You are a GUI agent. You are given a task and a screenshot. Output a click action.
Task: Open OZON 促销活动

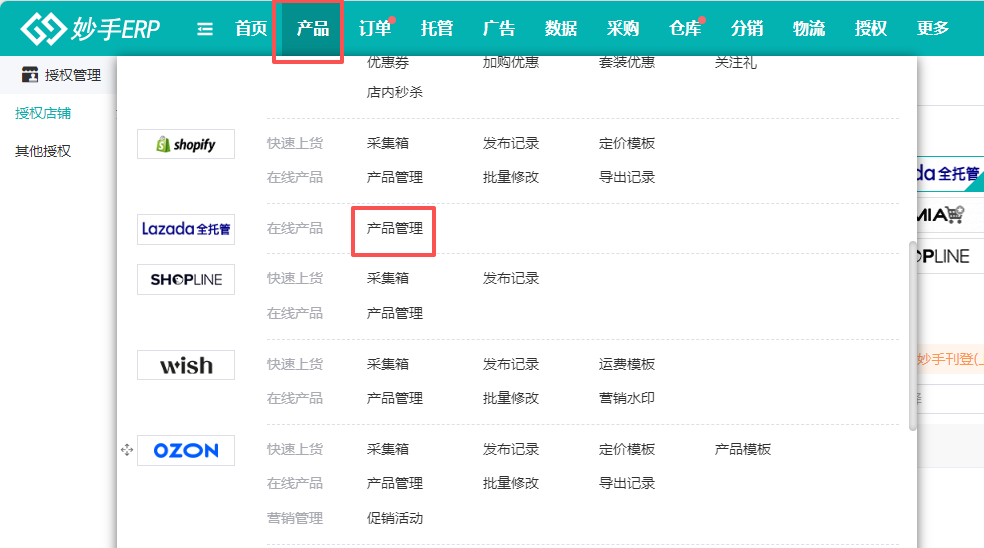point(395,518)
